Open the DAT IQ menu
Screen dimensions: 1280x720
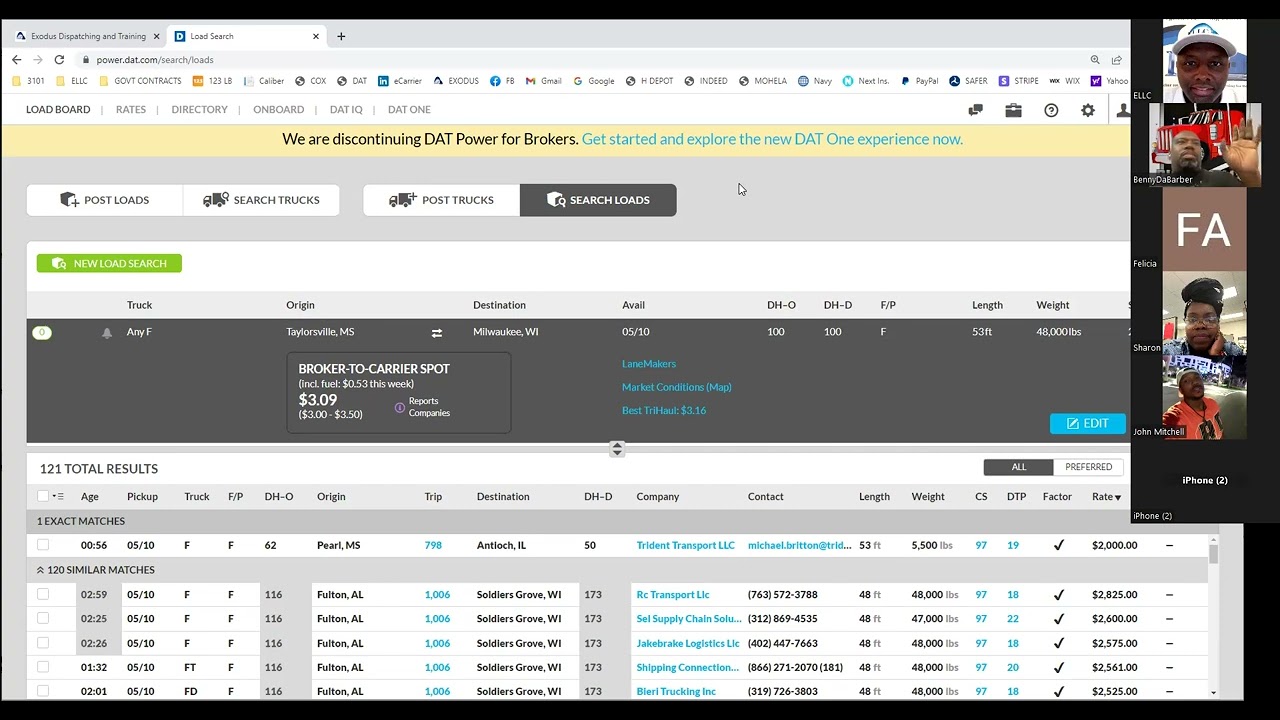[x=346, y=110]
